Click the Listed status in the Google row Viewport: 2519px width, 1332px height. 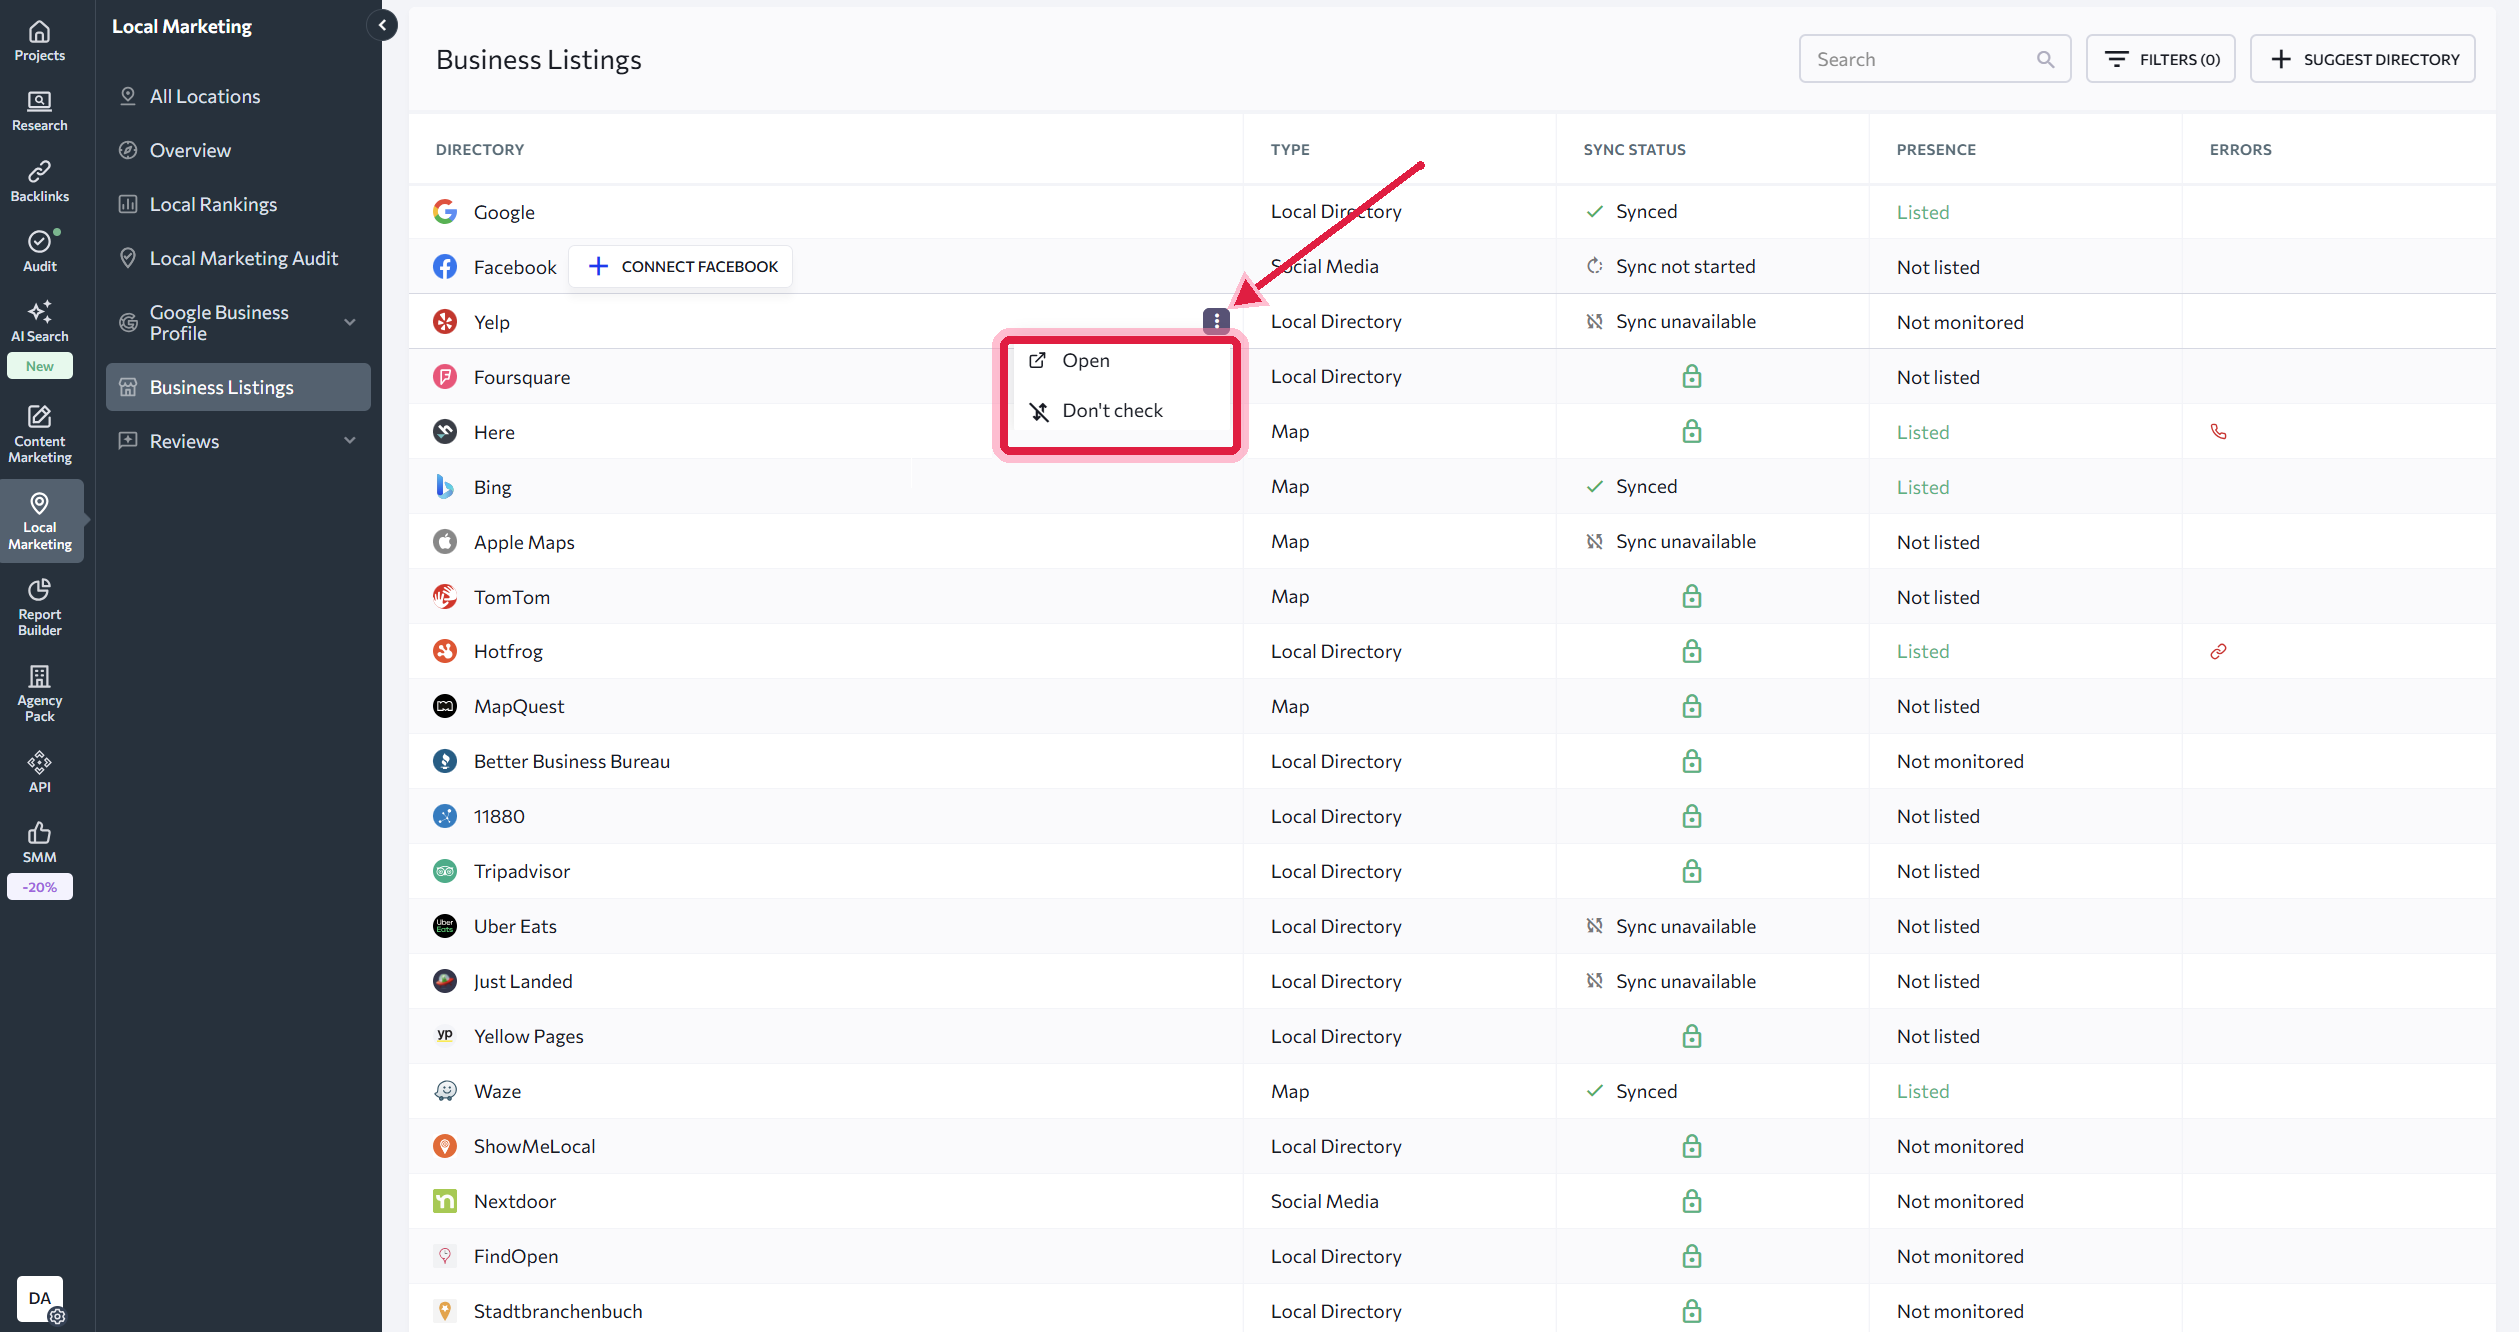point(1922,212)
